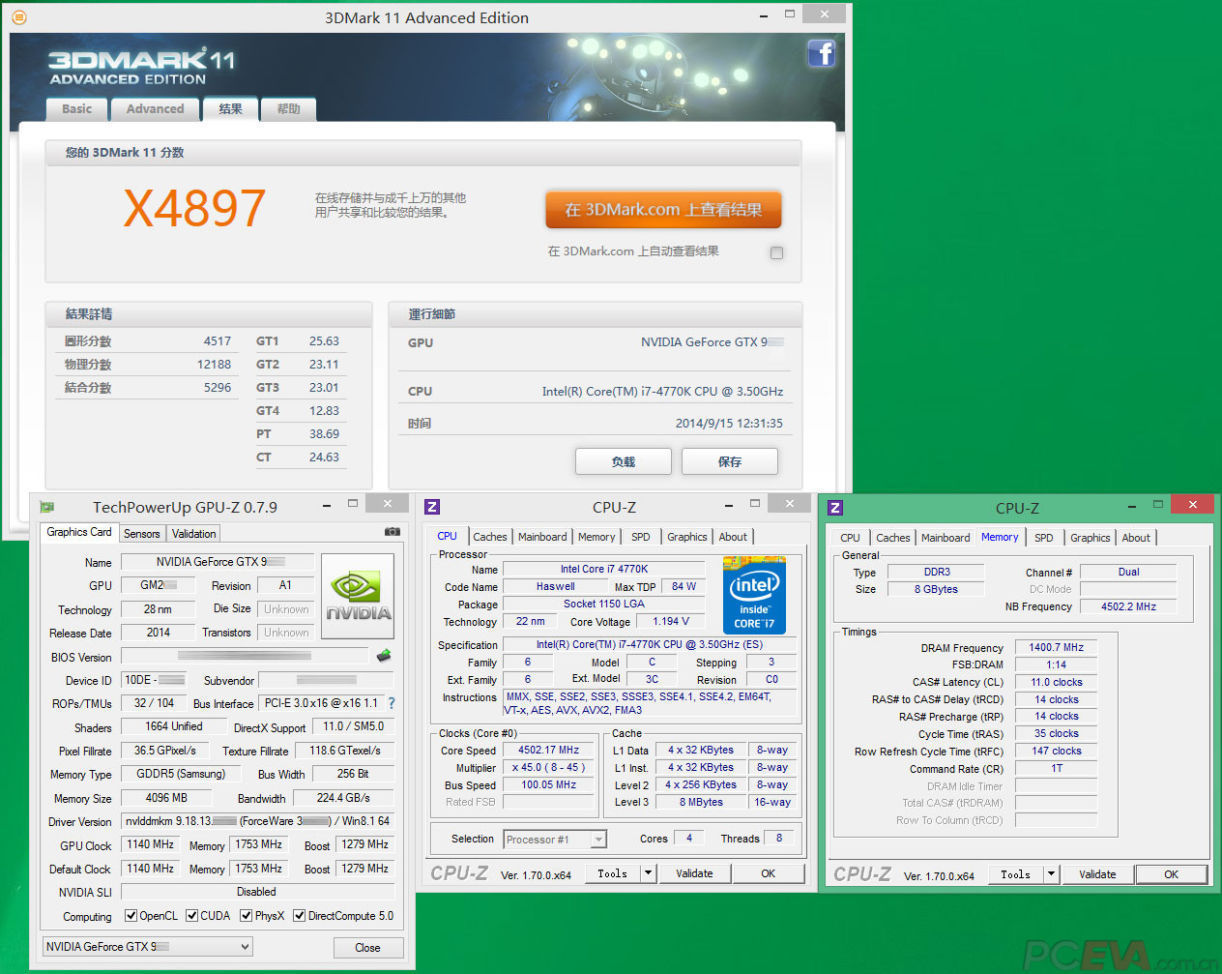Open the Validation tab in GPU-Z
1222x974 pixels.
tap(194, 533)
